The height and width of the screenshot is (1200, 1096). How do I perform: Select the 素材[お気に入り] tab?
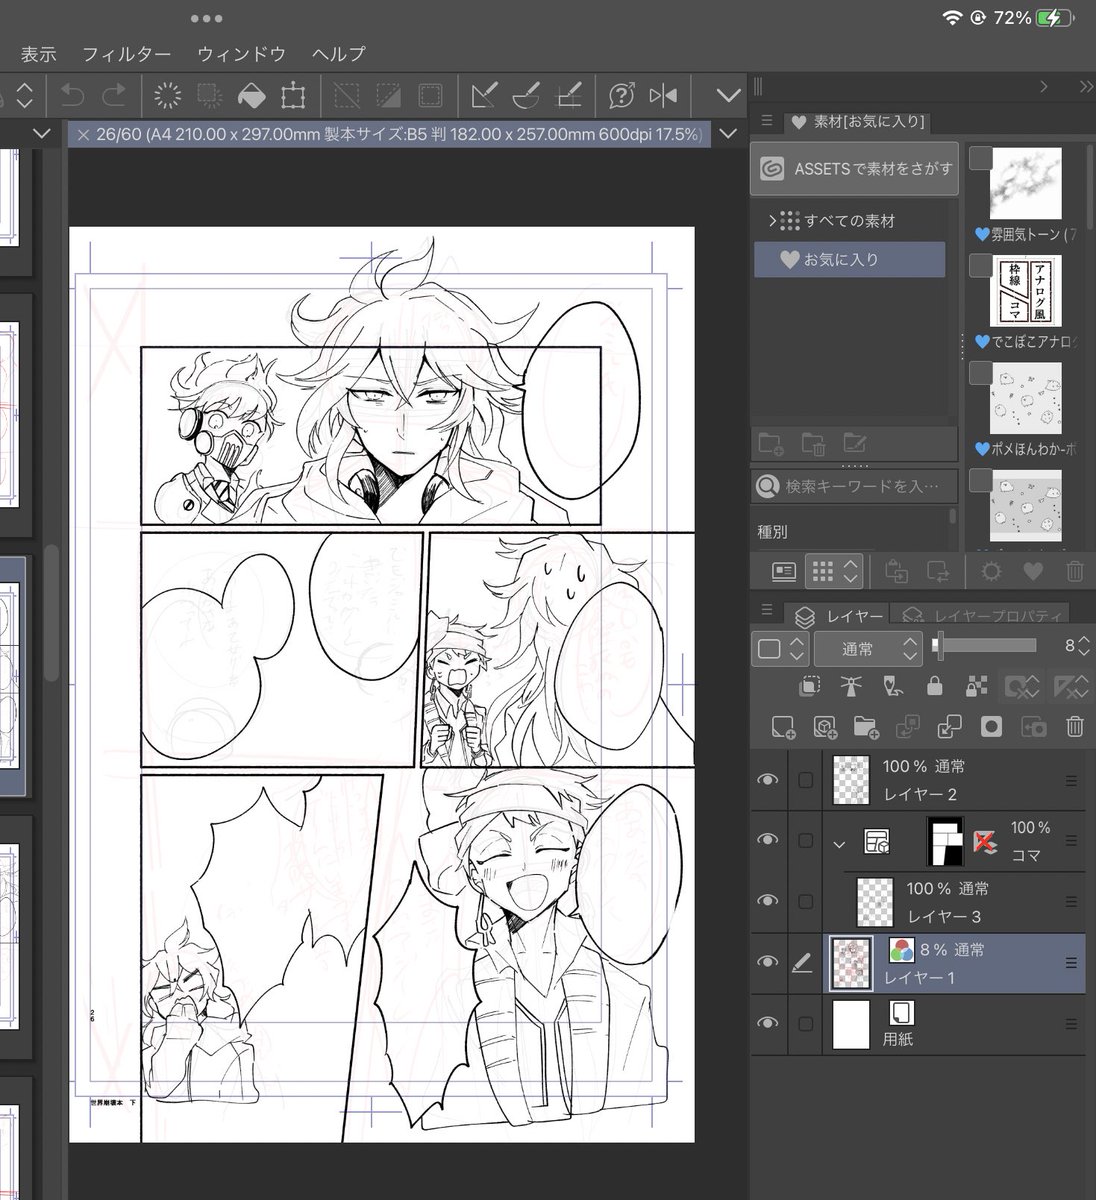click(857, 122)
